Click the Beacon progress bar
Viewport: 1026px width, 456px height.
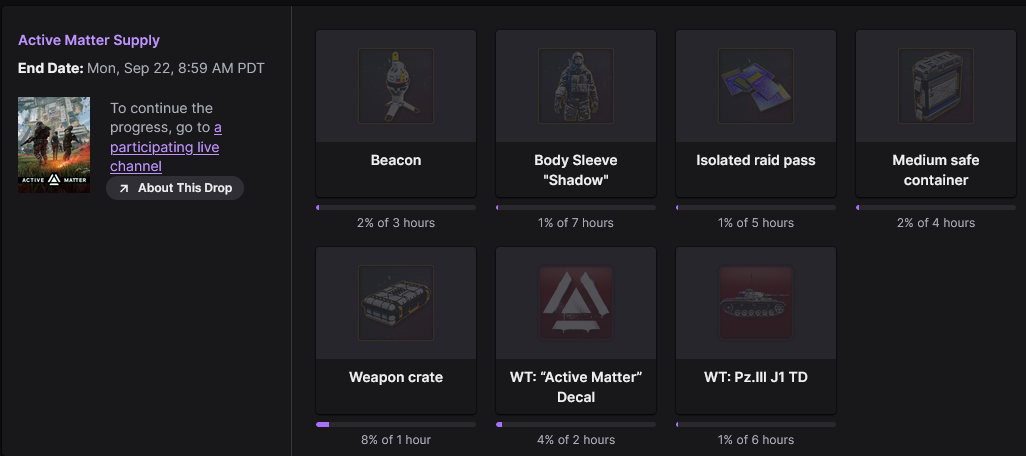point(396,207)
